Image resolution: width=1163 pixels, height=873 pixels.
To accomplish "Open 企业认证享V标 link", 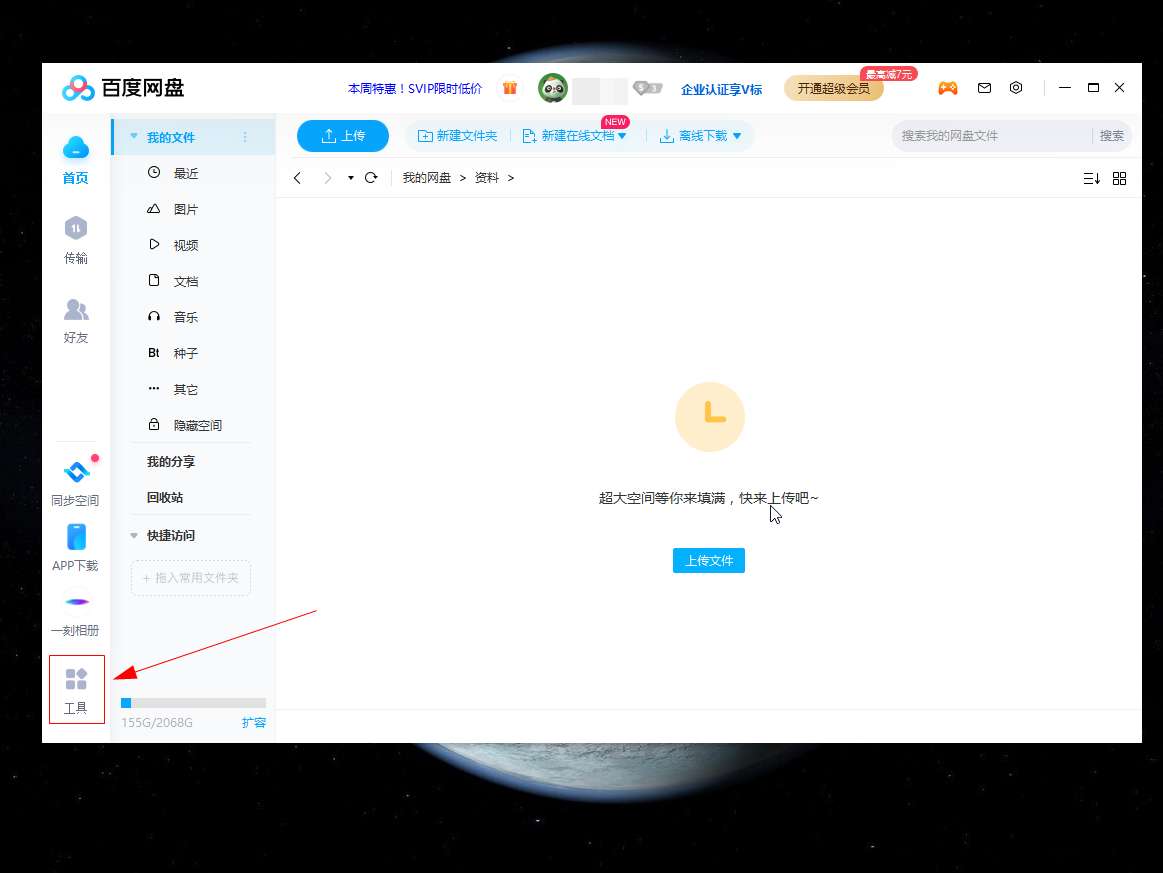I will coord(721,89).
